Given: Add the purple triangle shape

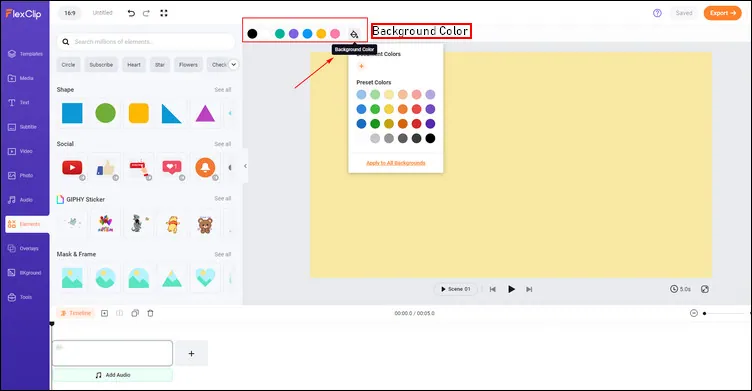Looking at the screenshot, I should pyautogui.click(x=205, y=114).
